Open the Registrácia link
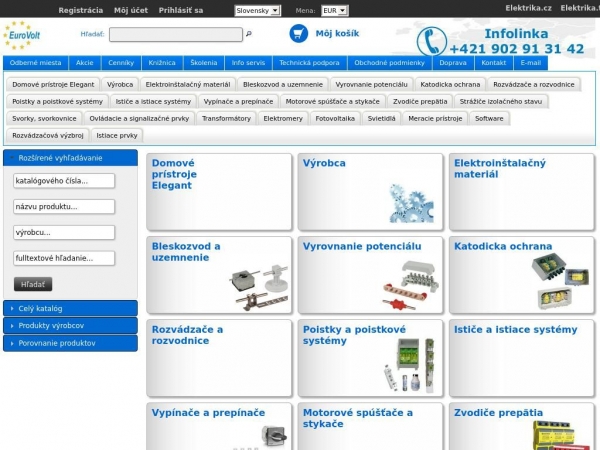The image size is (600, 450). 81,10
